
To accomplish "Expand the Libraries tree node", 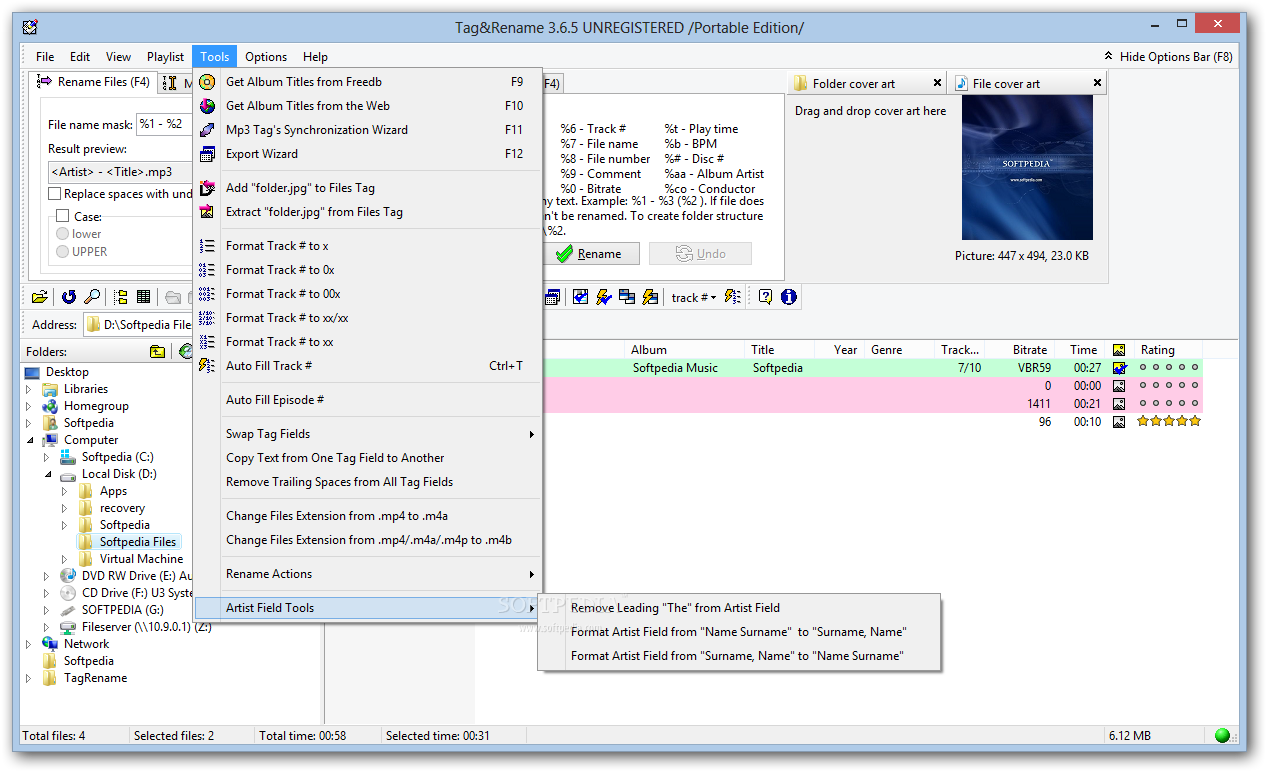I will [29, 389].
